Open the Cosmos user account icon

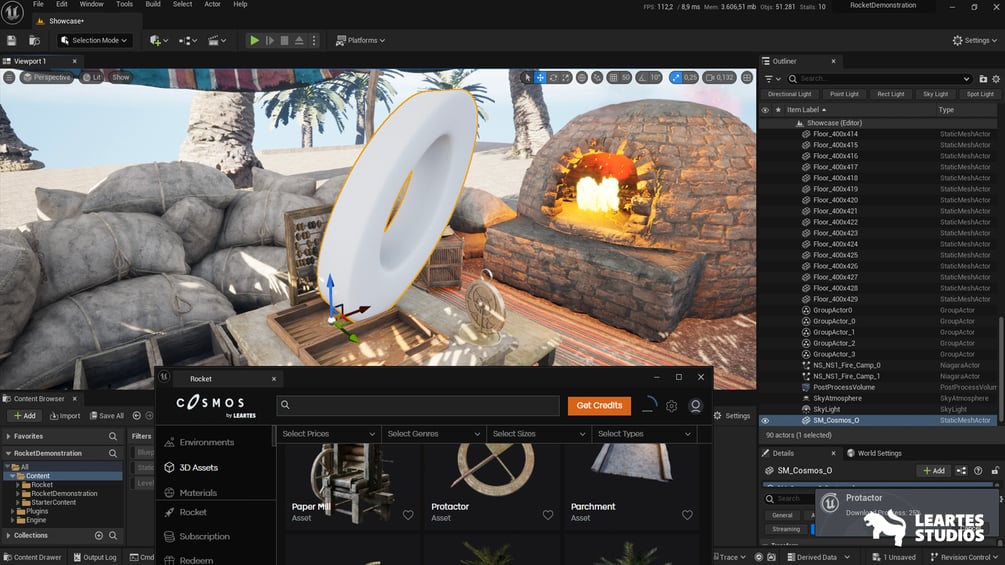(695, 406)
